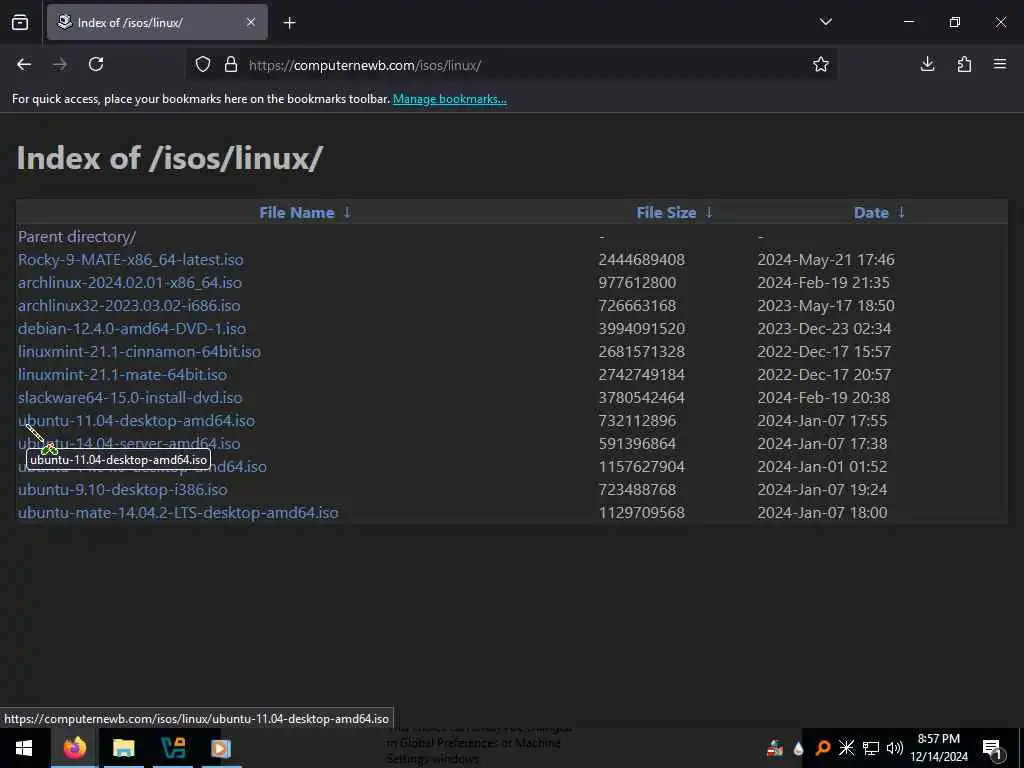Switch to Firefox in the taskbar
Screen dimensions: 1024x768
(x=74, y=748)
